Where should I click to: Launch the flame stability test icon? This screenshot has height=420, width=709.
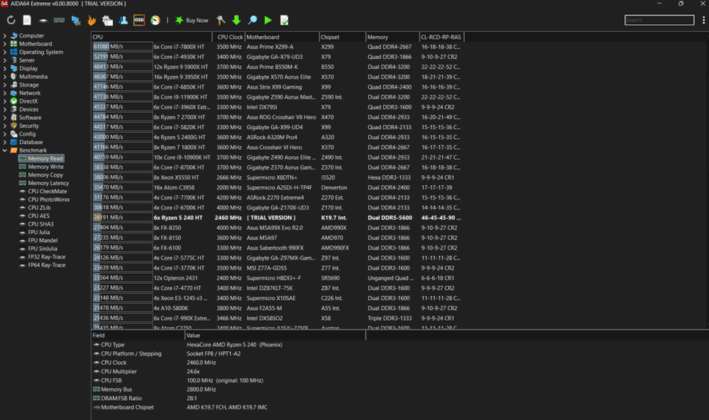pos(91,20)
